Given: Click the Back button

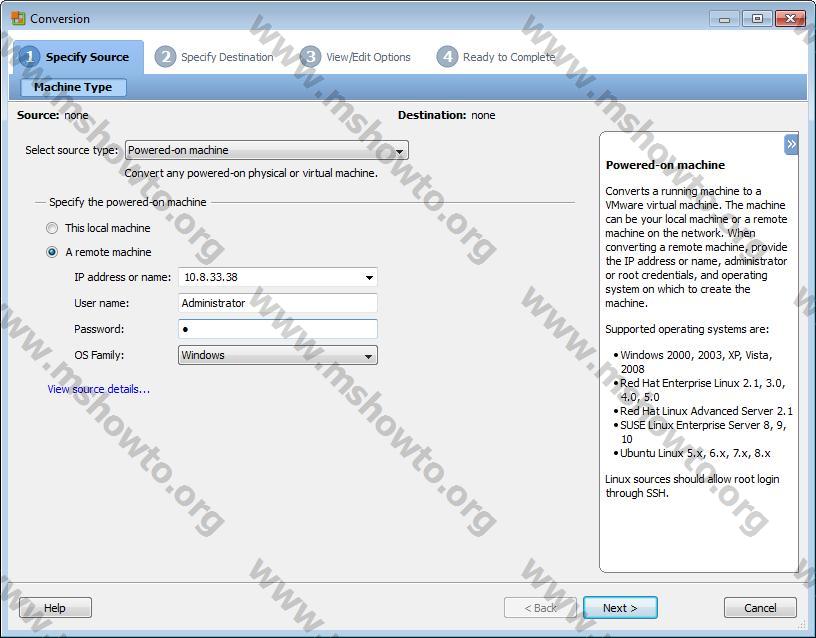Looking at the screenshot, I should [540, 608].
